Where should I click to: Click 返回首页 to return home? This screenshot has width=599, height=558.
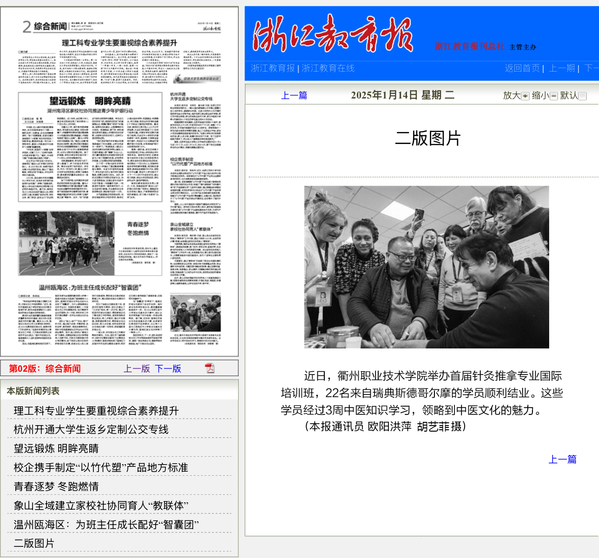point(522,68)
